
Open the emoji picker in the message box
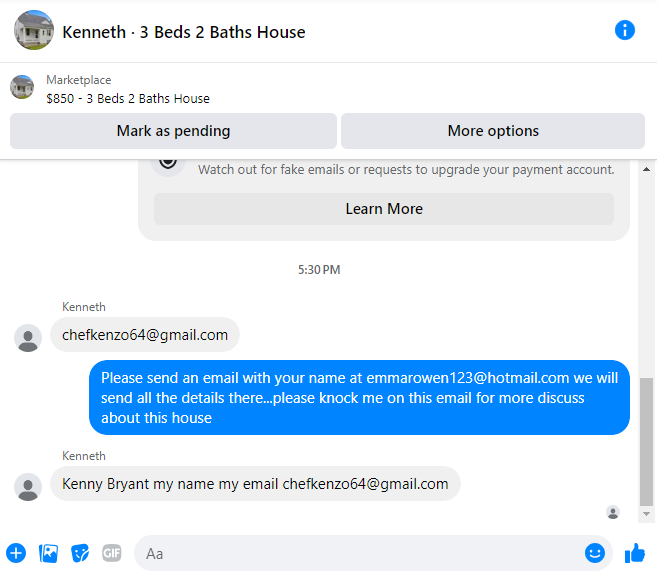[x=595, y=553]
